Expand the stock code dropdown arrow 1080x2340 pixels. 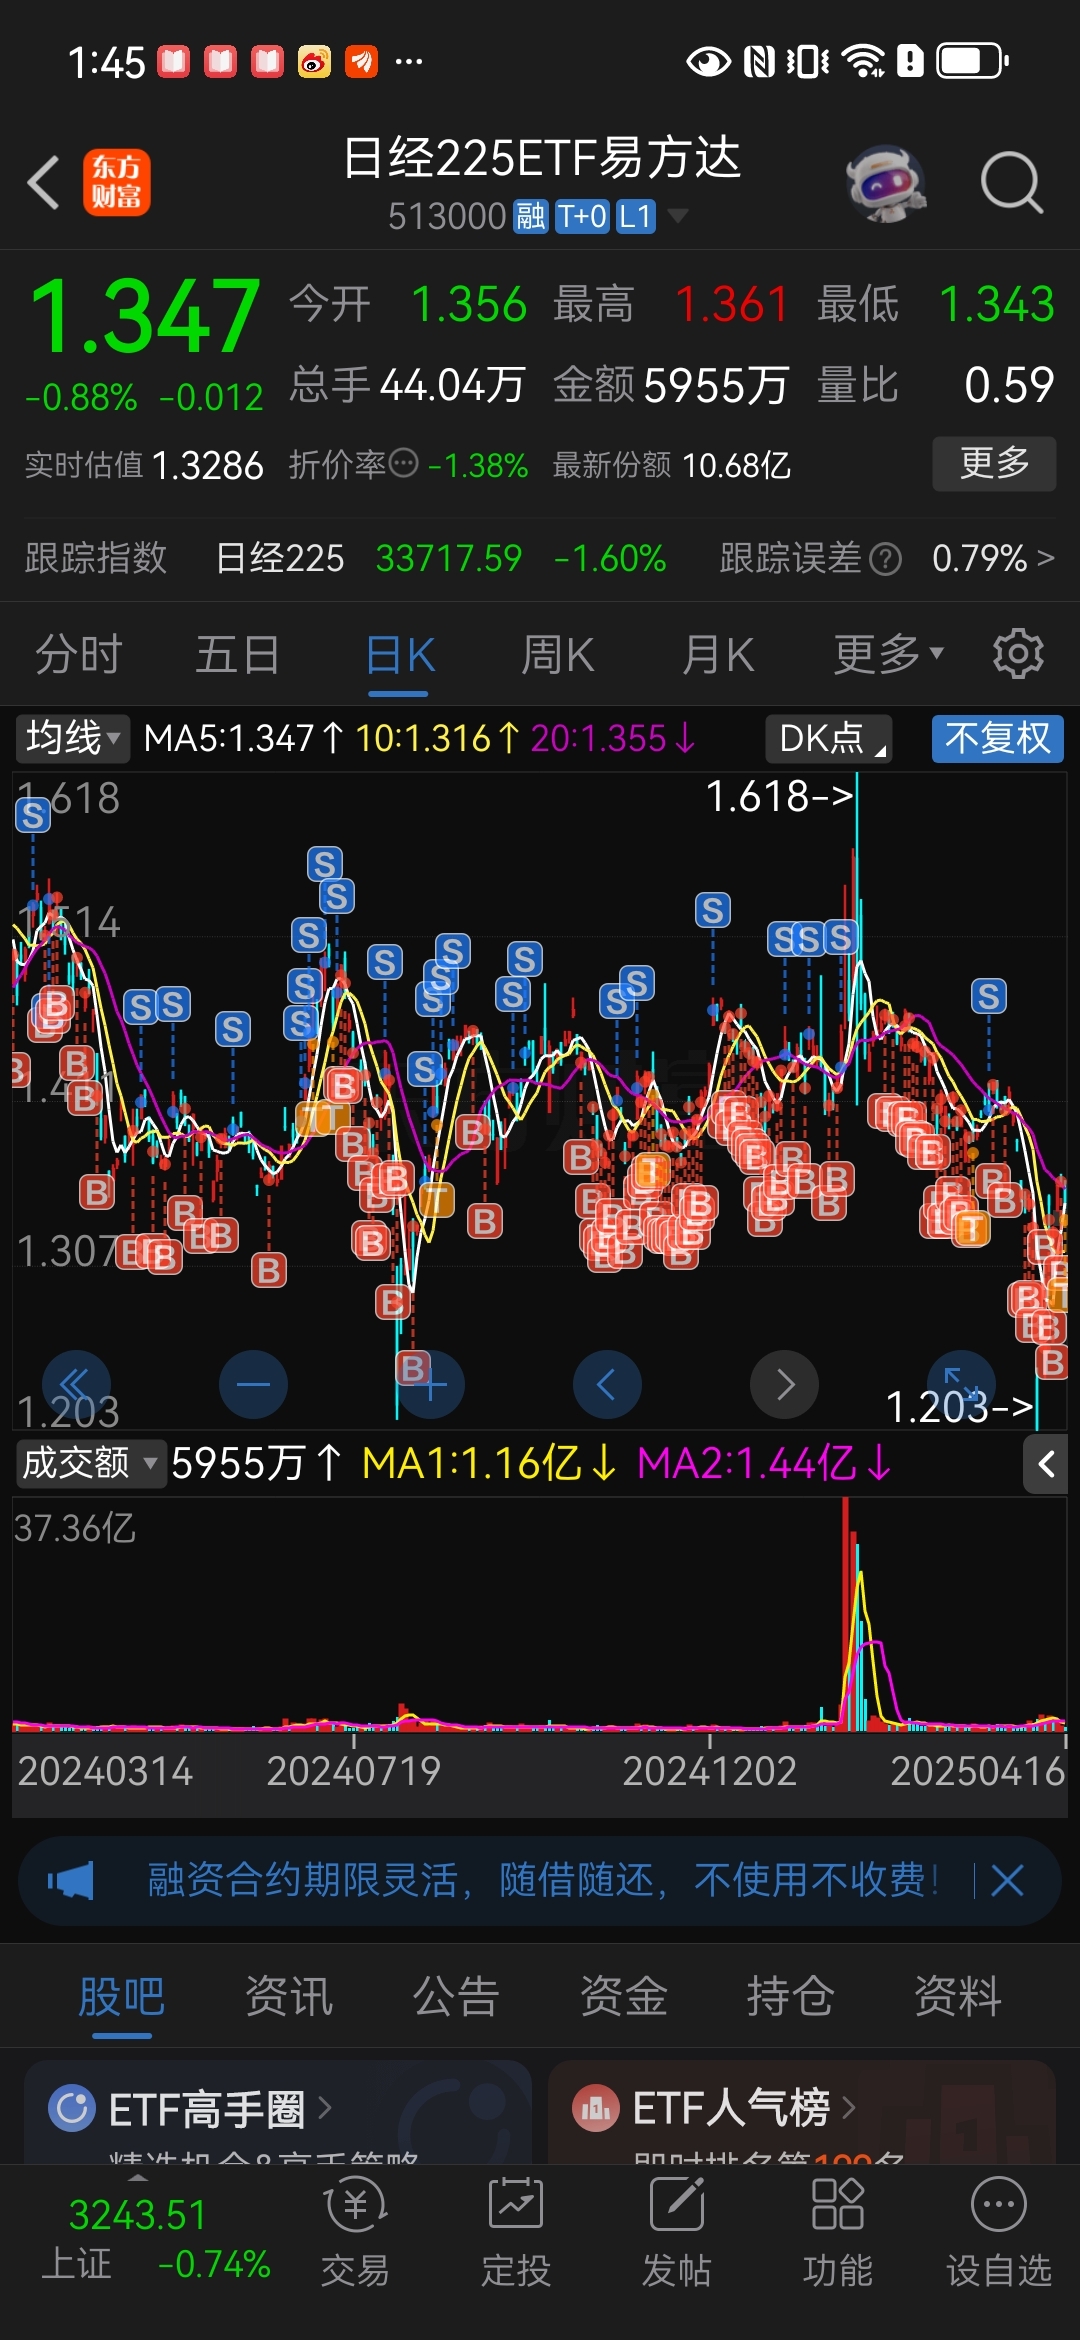(x=677, y=216)
